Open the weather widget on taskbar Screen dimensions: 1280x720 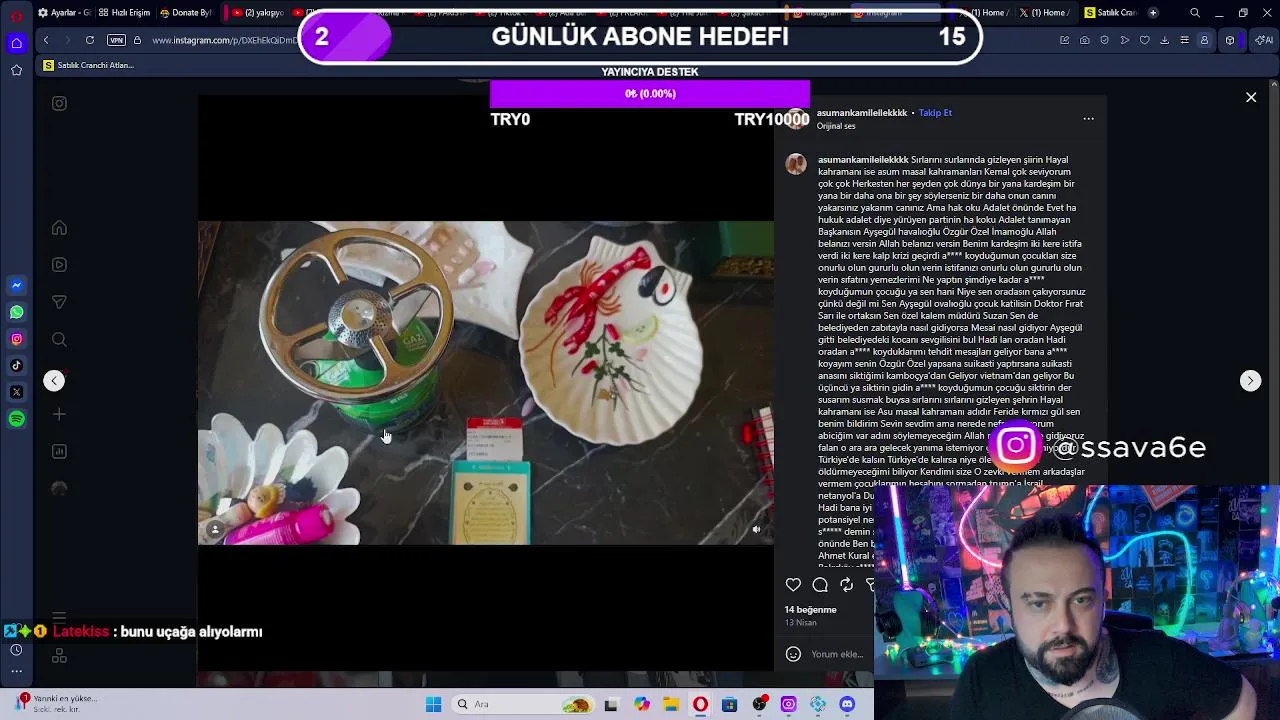tap(55, 703)
